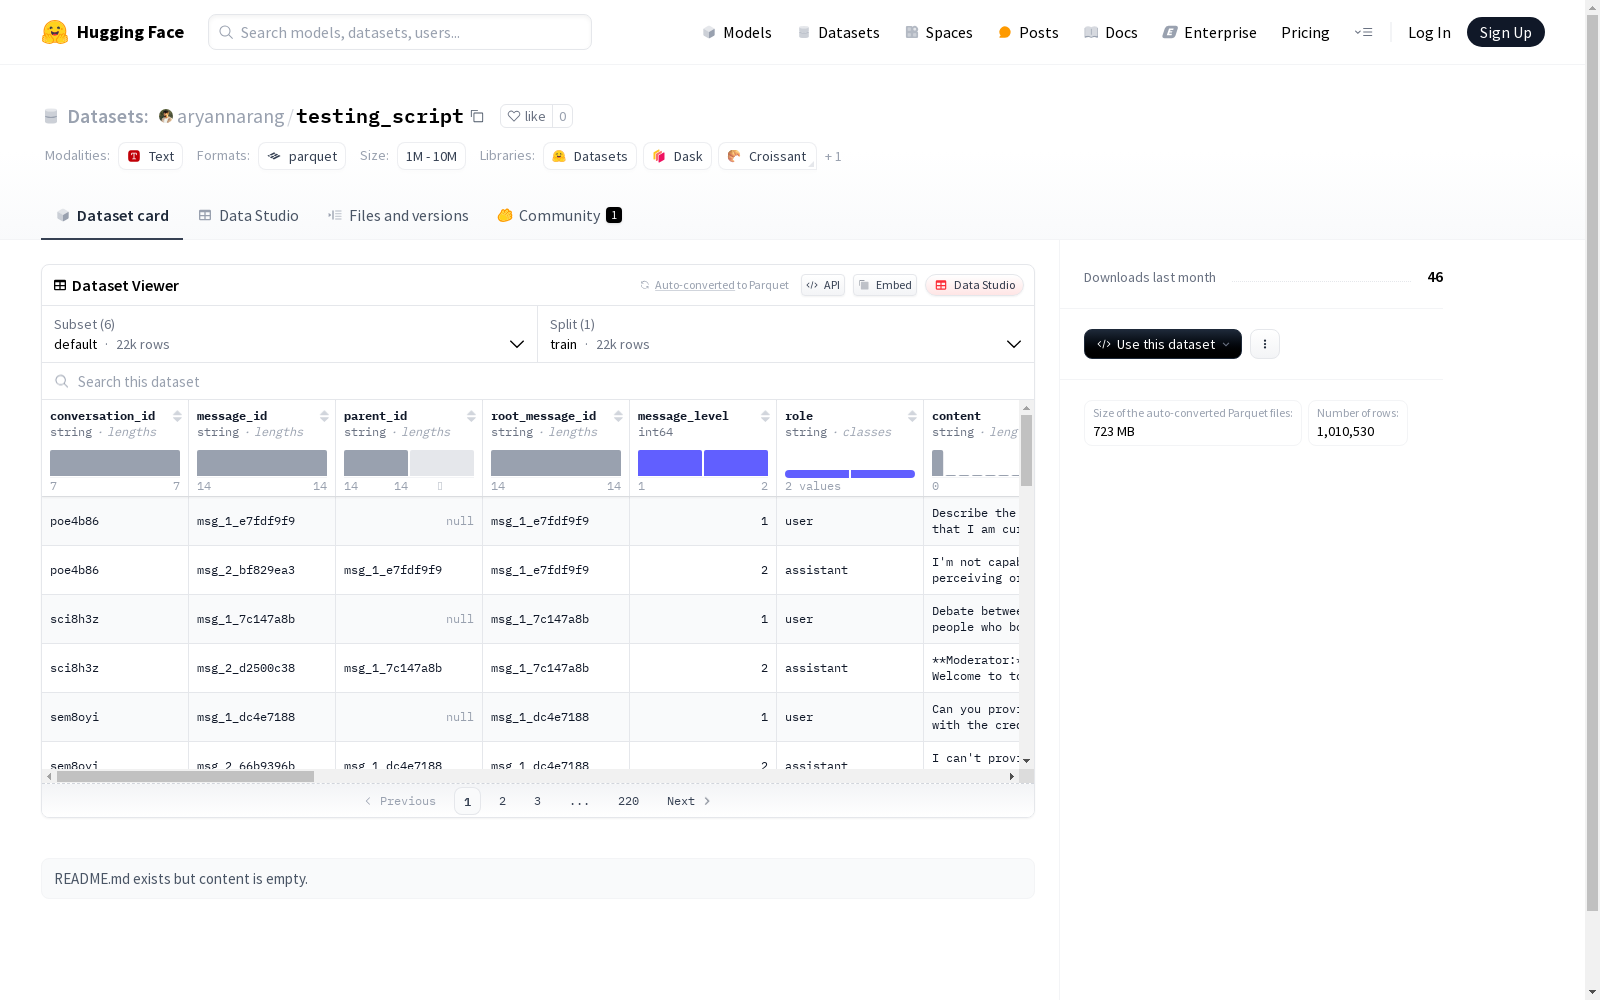Sort by role column arrows
1600x1000 pixels.
click(912, 416)
